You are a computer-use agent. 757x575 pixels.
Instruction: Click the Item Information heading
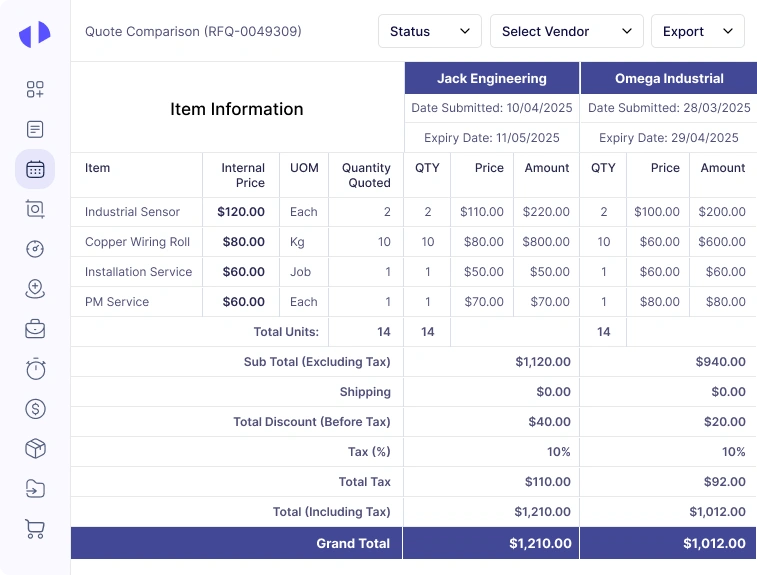[237, 109]
